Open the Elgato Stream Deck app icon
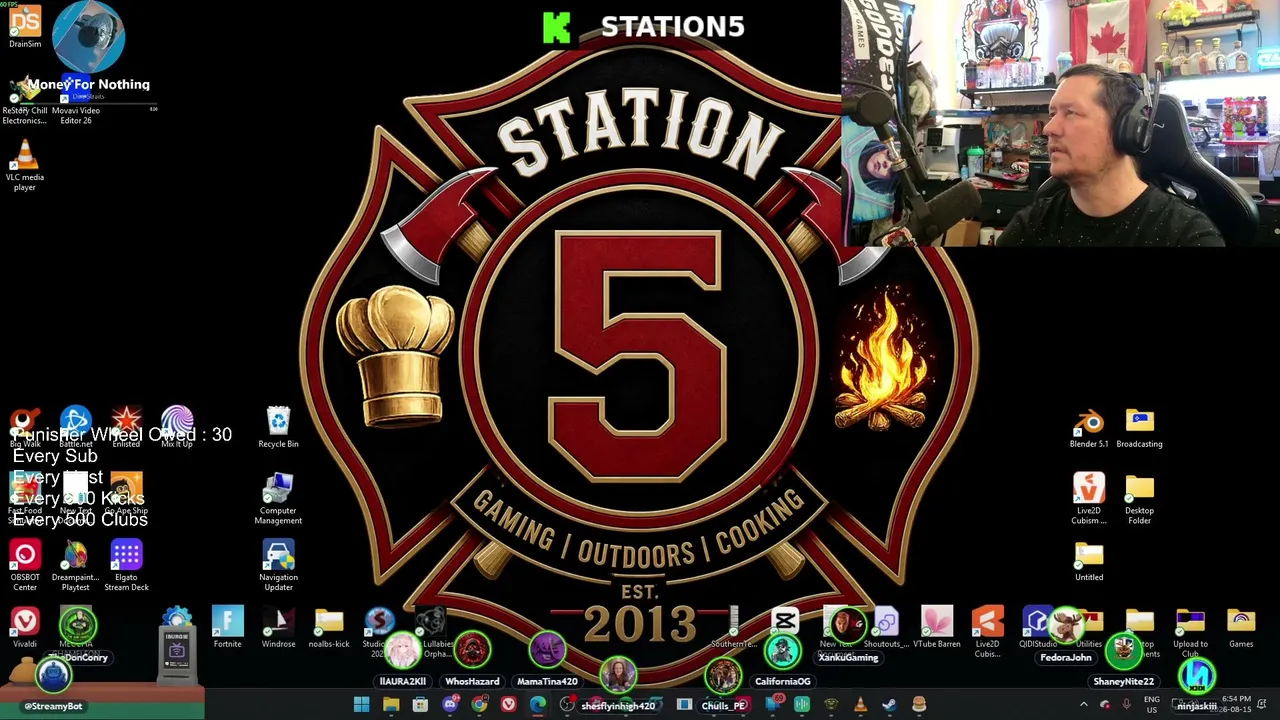Screen dimensions: 1280x720 pos(126,566)
